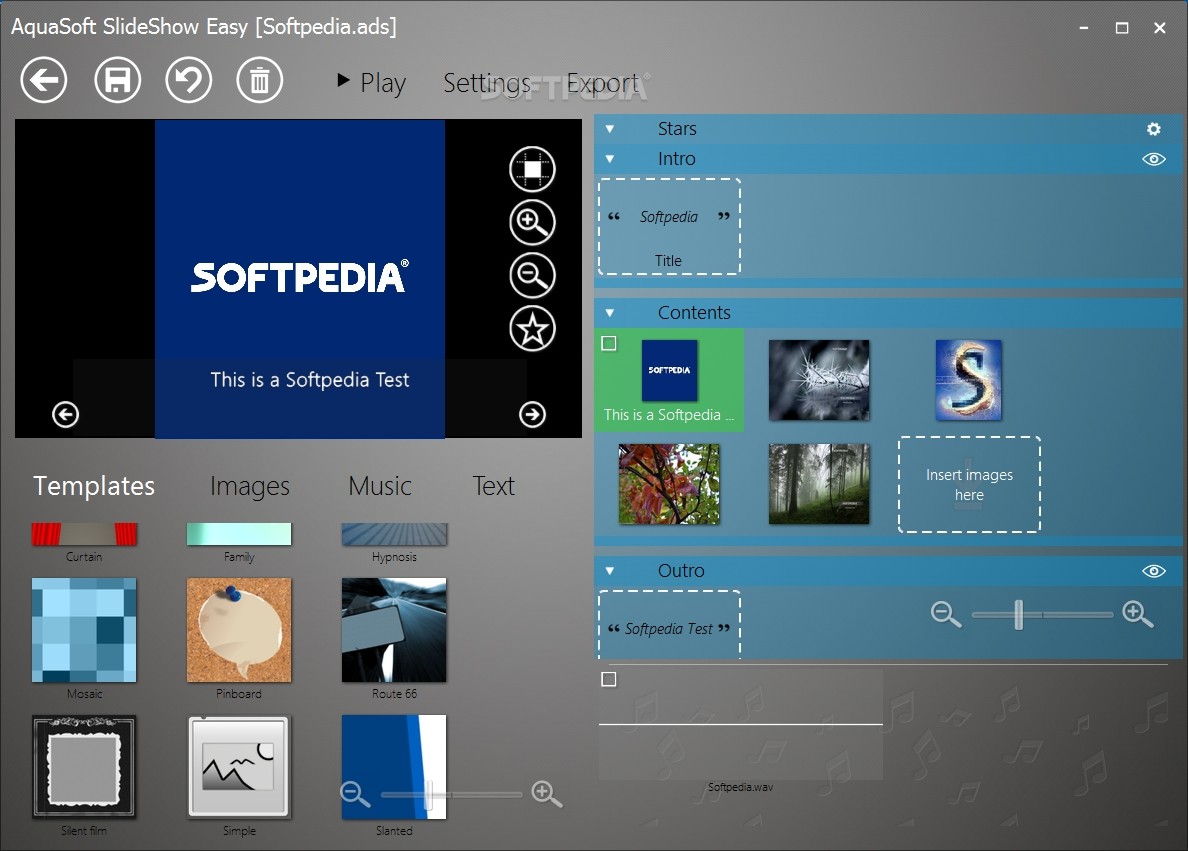1188x851 pixels.
Task: Click zoom-in magnifier beside timeline slider
Action: coord(1138,614)
